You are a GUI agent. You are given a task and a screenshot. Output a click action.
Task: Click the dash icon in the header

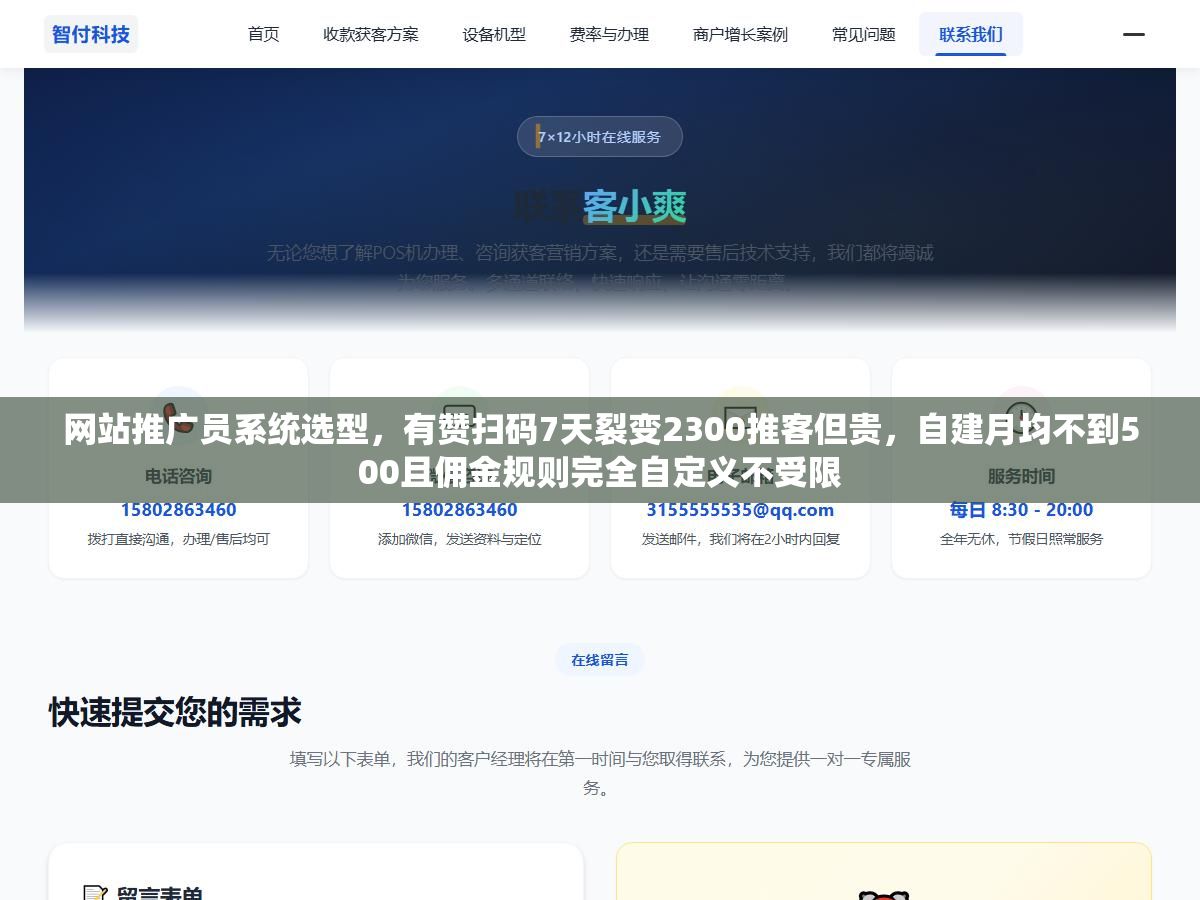[x=1134, y=34]
